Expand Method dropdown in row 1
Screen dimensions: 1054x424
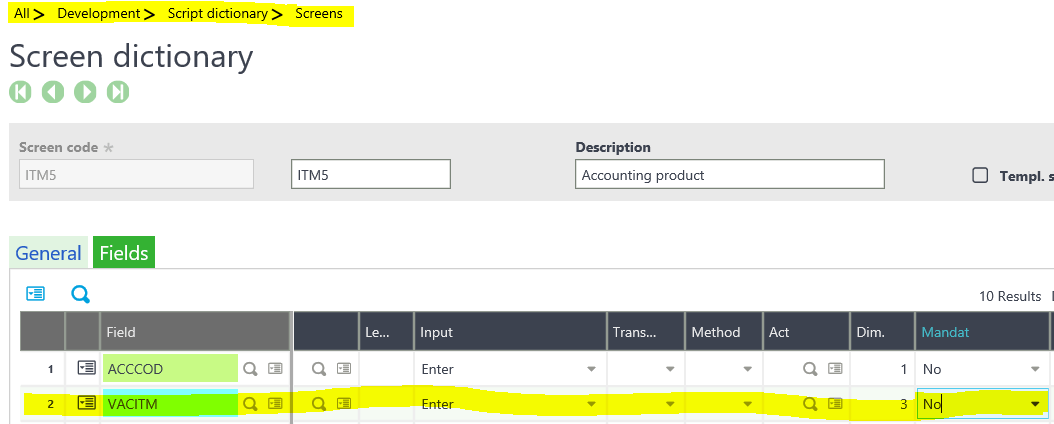(747, 370)
